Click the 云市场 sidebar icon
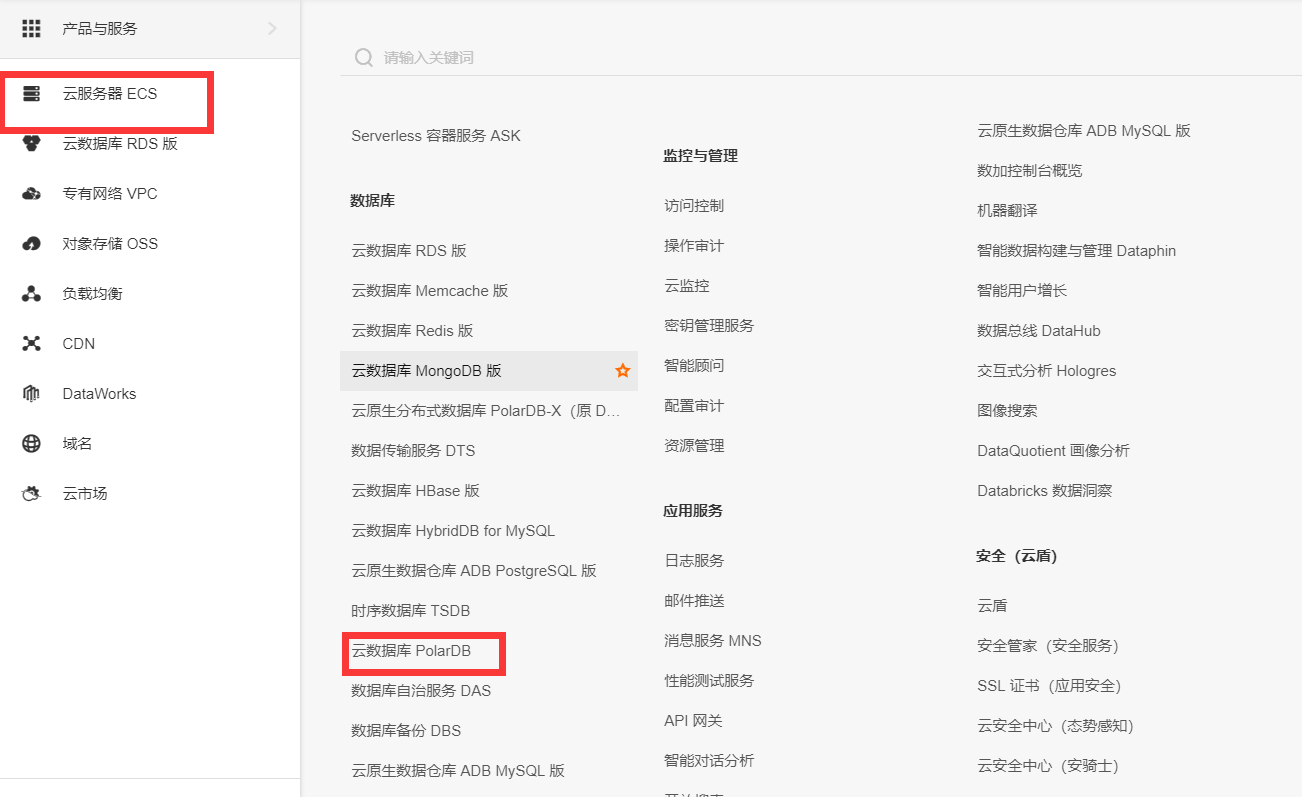Screen dimensions: 1302x797 pyautogui.click(x=31, y=494)
